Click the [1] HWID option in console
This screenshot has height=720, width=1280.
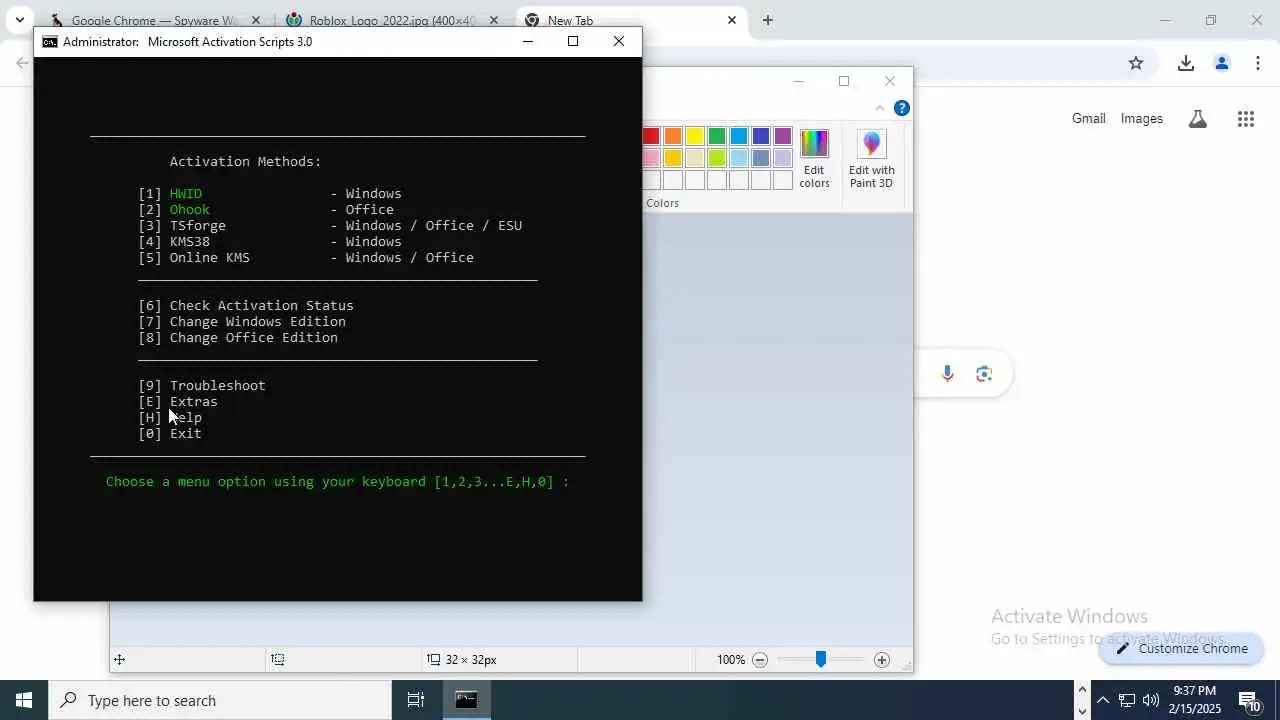coord(270,193)
